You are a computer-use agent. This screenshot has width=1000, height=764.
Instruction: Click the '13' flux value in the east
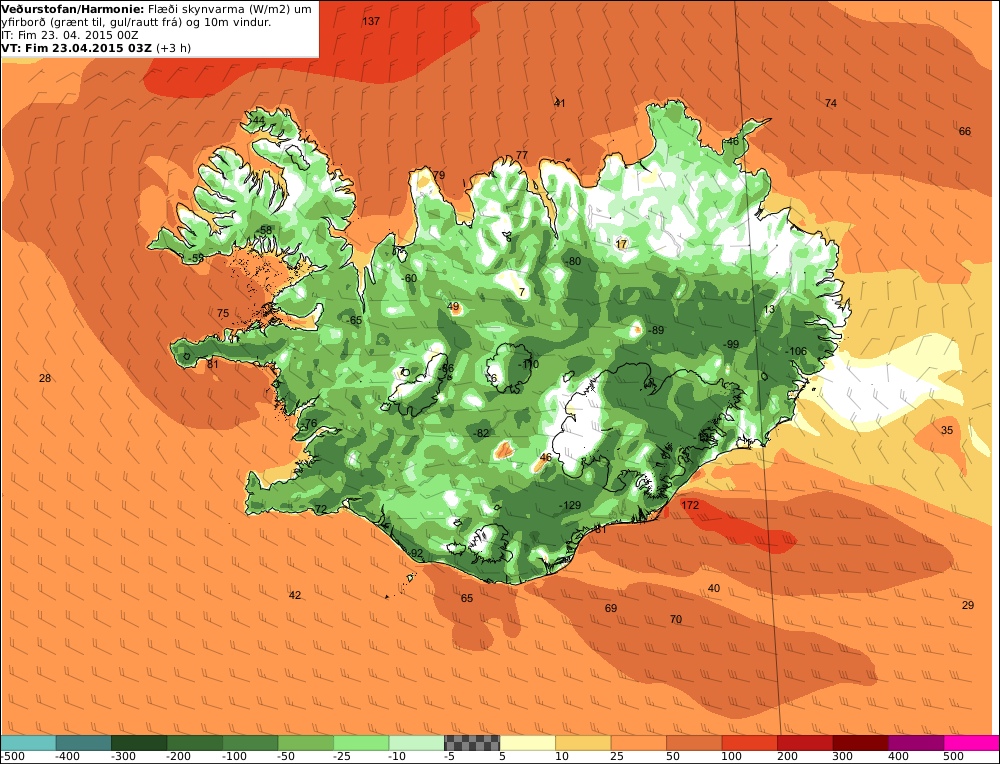pos(769,309)
